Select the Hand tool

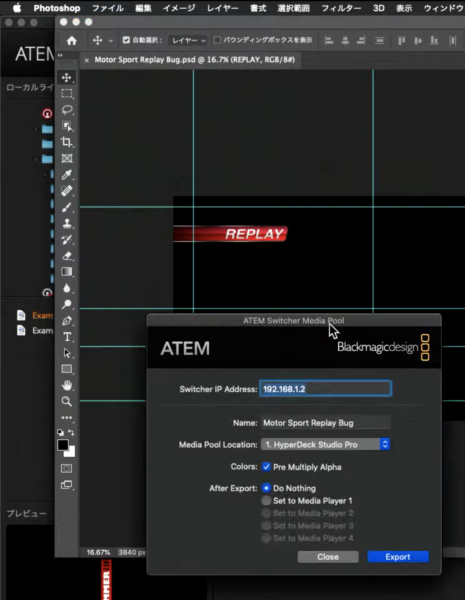pos(67,385)
